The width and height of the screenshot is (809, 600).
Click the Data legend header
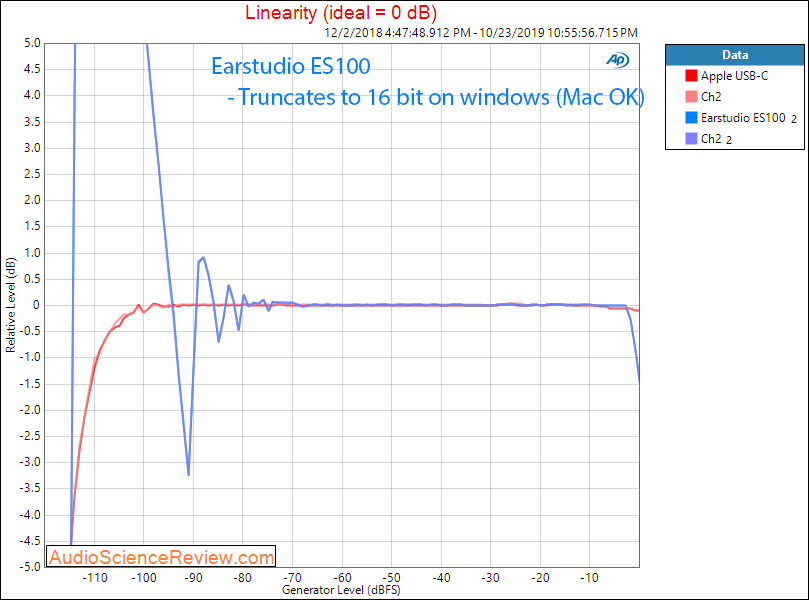tap(735, 55)
